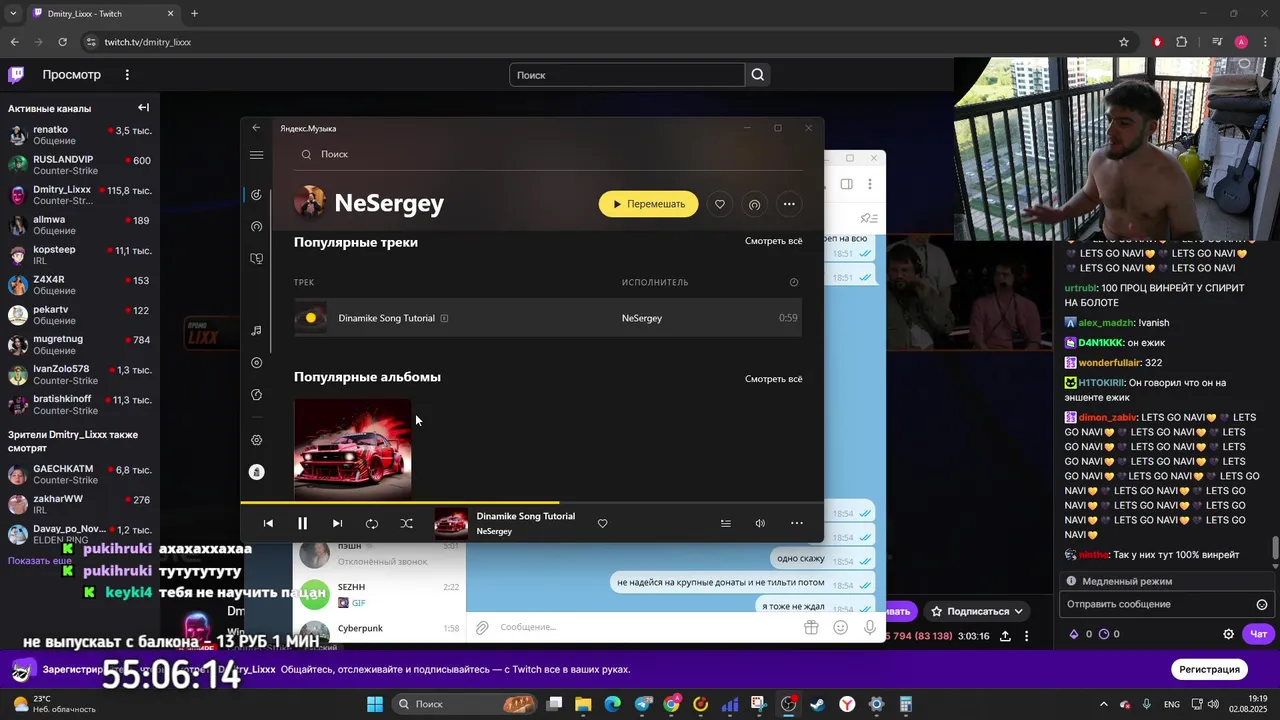Image resolution: width=1280 pixels, height=720 pixels.
Task: Open the GAECHKATM channel in sidebar
Action: point(80,475)
